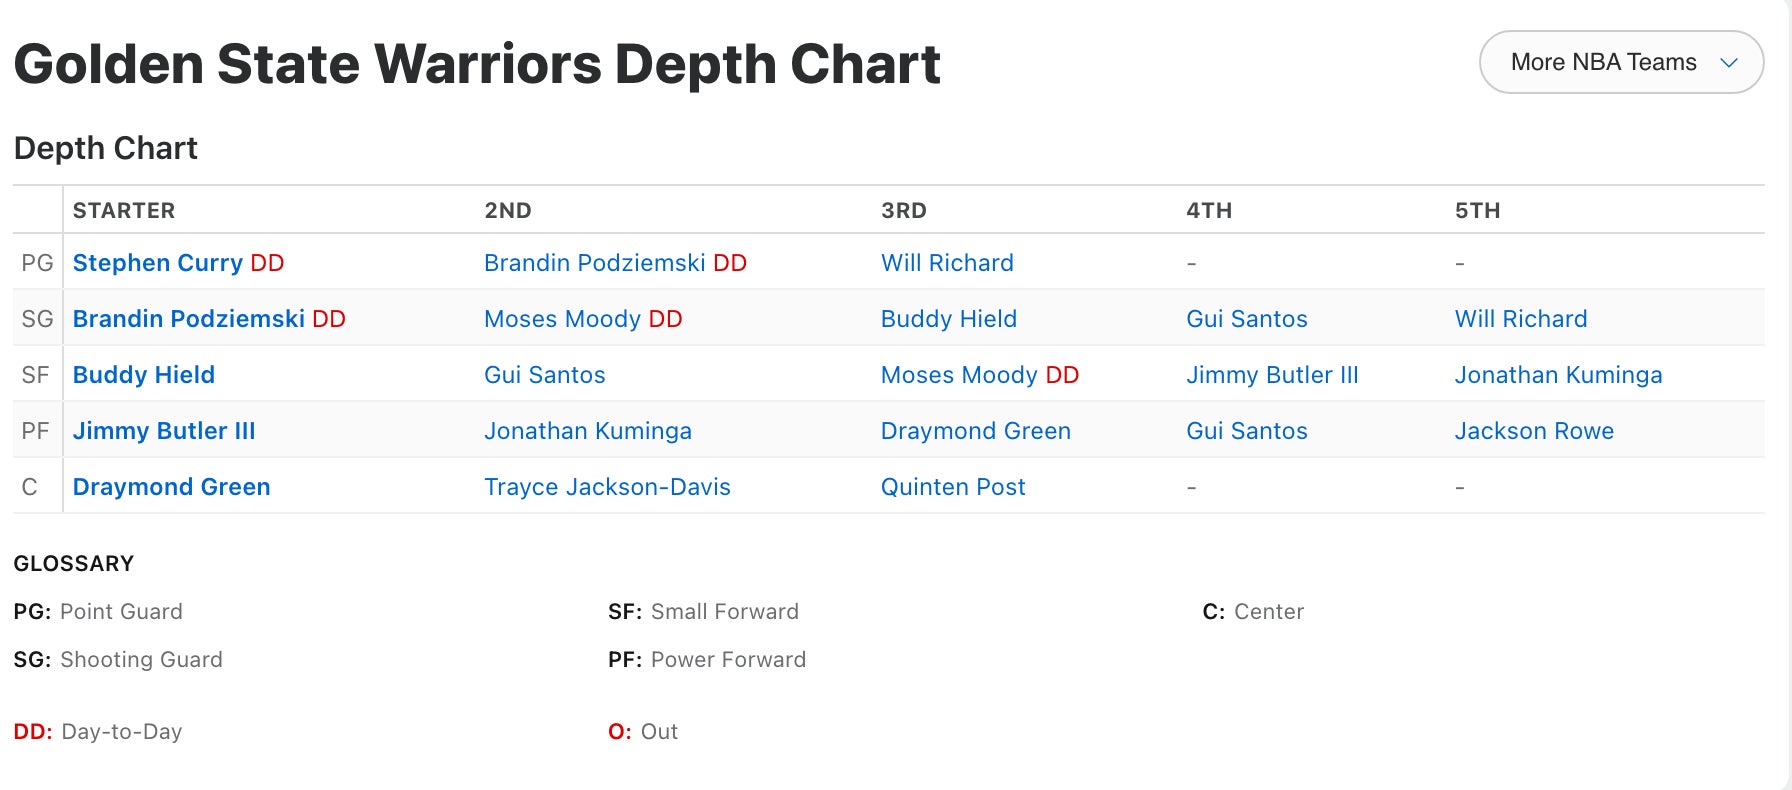Viewport: 1792px width, 790px height.
Task: Click Jonathan Kuminga in the SF row
Action: [1557, 375]
